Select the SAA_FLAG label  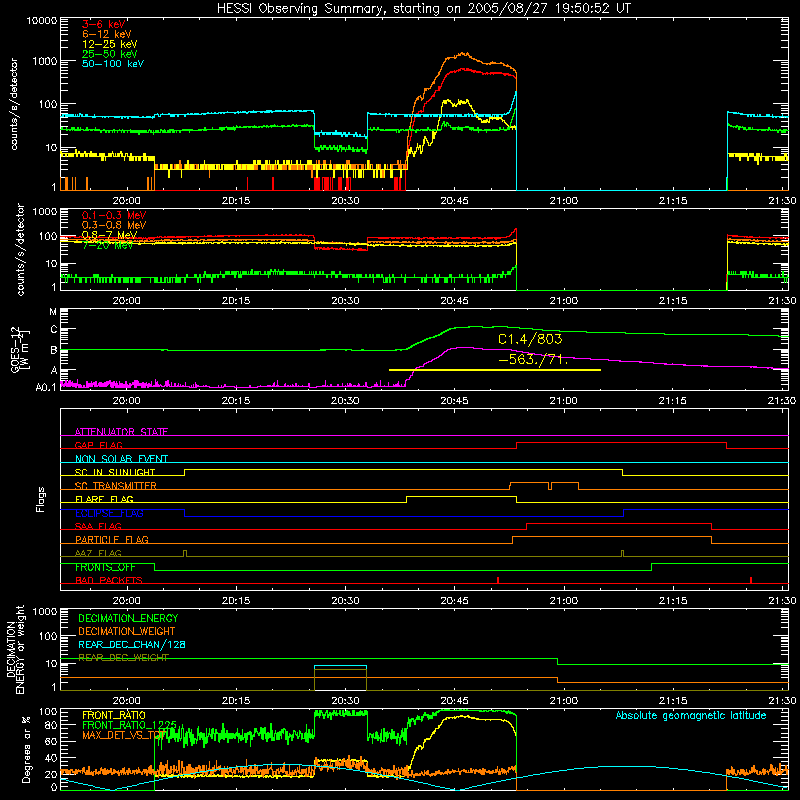point(98,526)
